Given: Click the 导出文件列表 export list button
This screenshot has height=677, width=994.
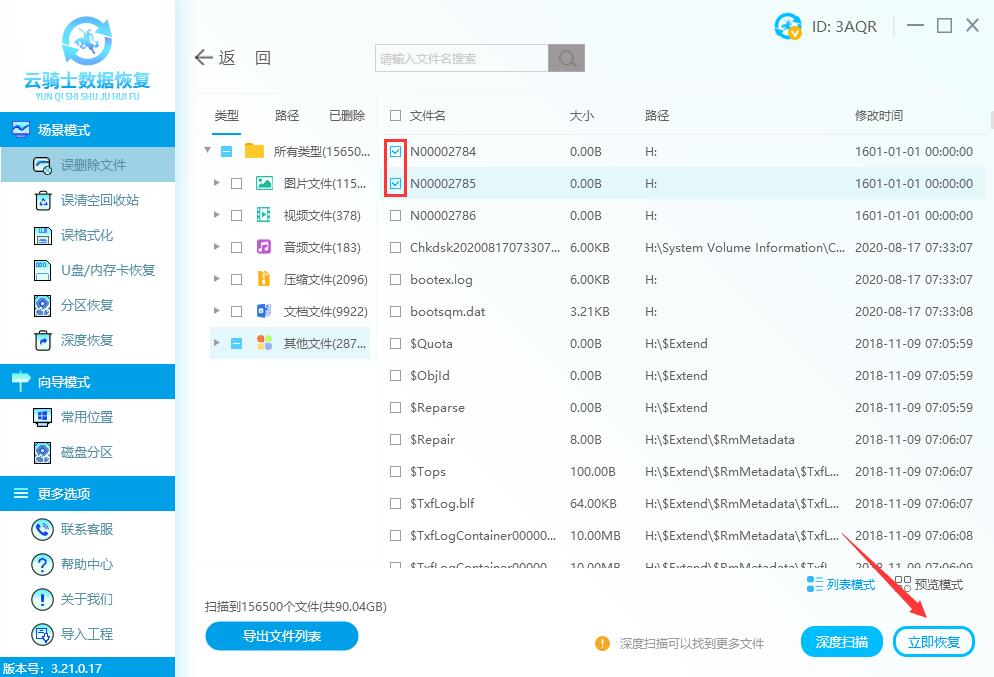Looking at the screenshot, I should pyautogui.click(x=281, y=636).
